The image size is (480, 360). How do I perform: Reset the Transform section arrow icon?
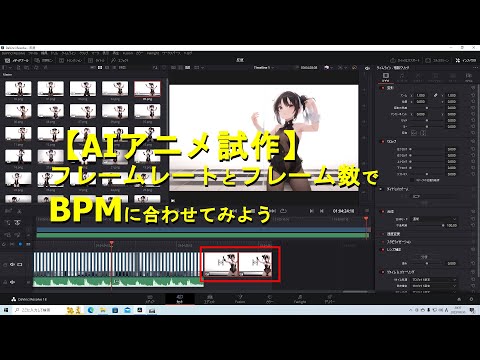473,88
